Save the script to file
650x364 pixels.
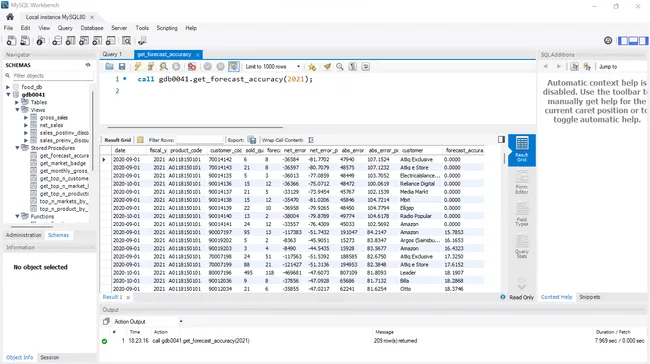pos(122,66)
